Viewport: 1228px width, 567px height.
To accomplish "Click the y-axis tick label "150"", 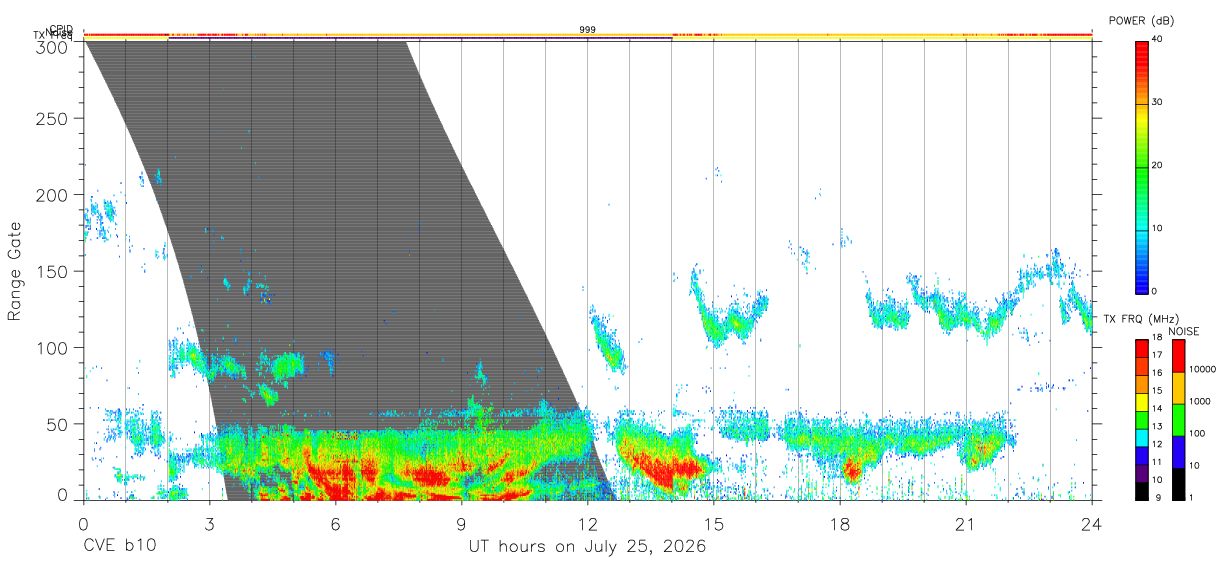I will 54,271.
